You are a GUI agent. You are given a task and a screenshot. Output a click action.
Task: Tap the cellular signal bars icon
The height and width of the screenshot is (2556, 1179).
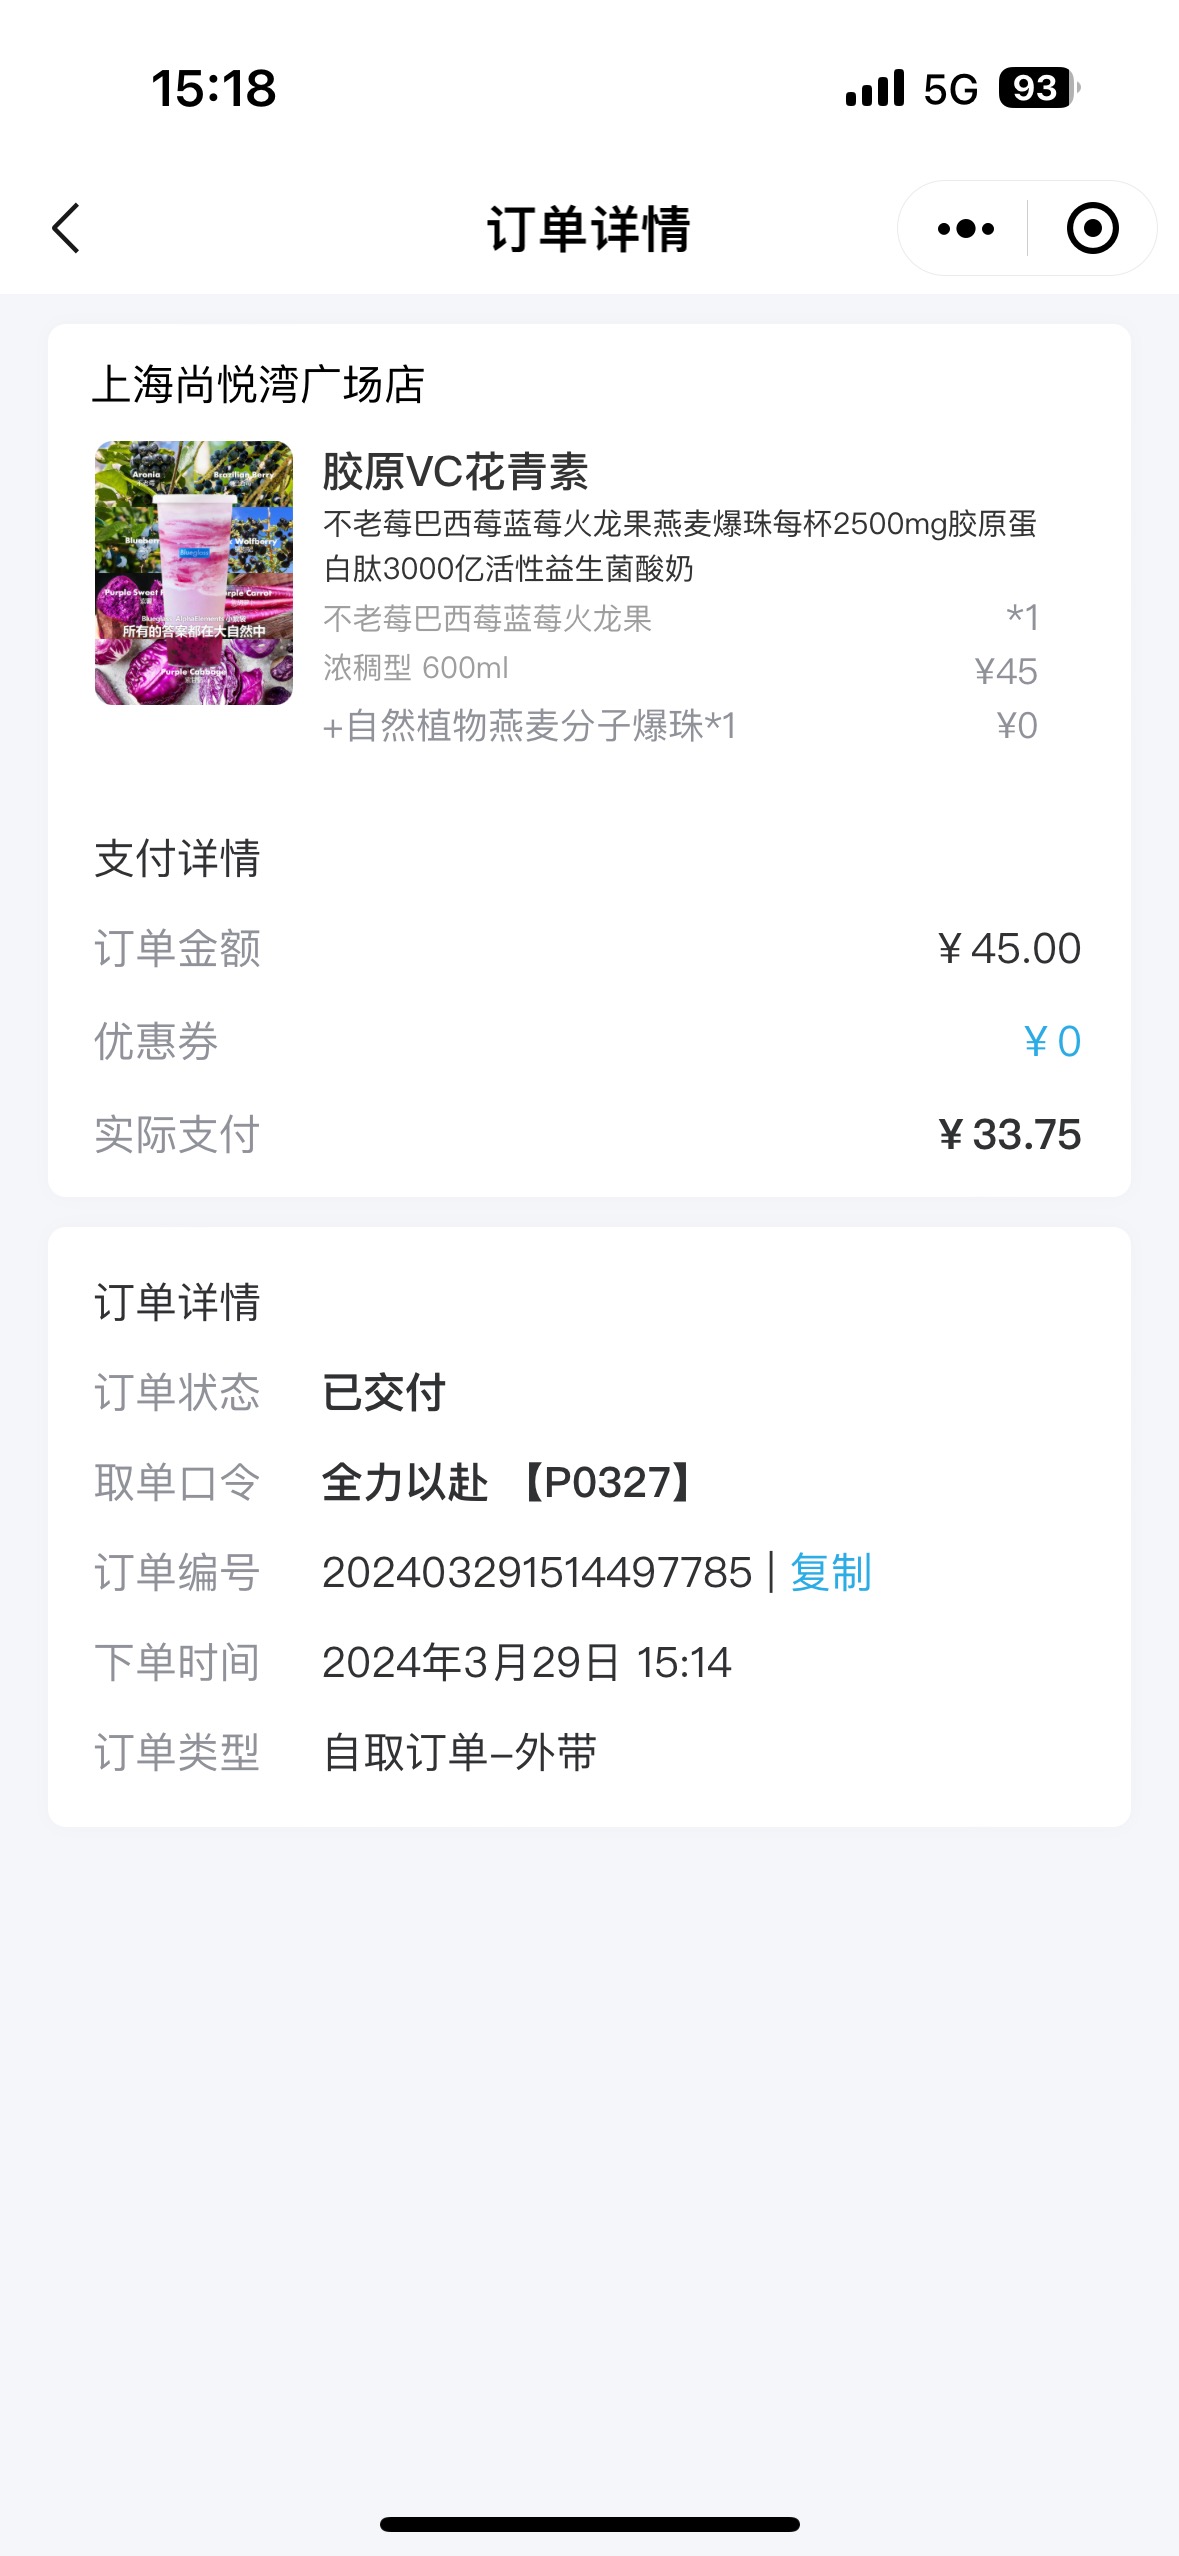[x=875, y=89]
